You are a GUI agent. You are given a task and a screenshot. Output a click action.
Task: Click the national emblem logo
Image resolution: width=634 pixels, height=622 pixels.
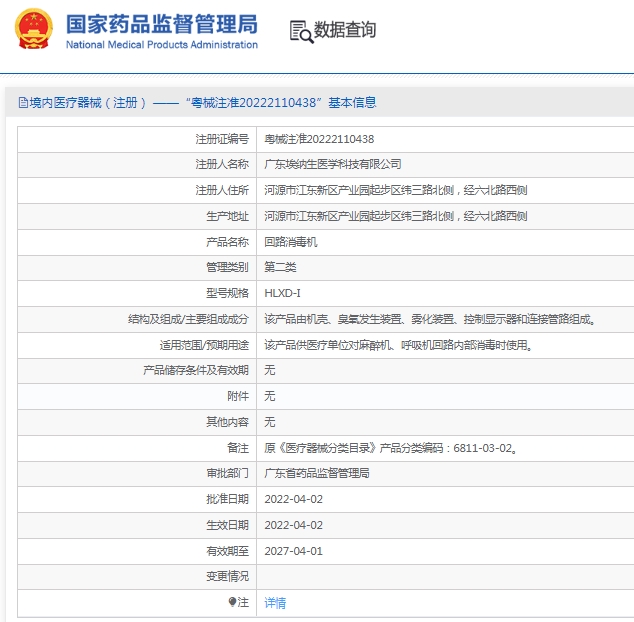coord(34,29)
